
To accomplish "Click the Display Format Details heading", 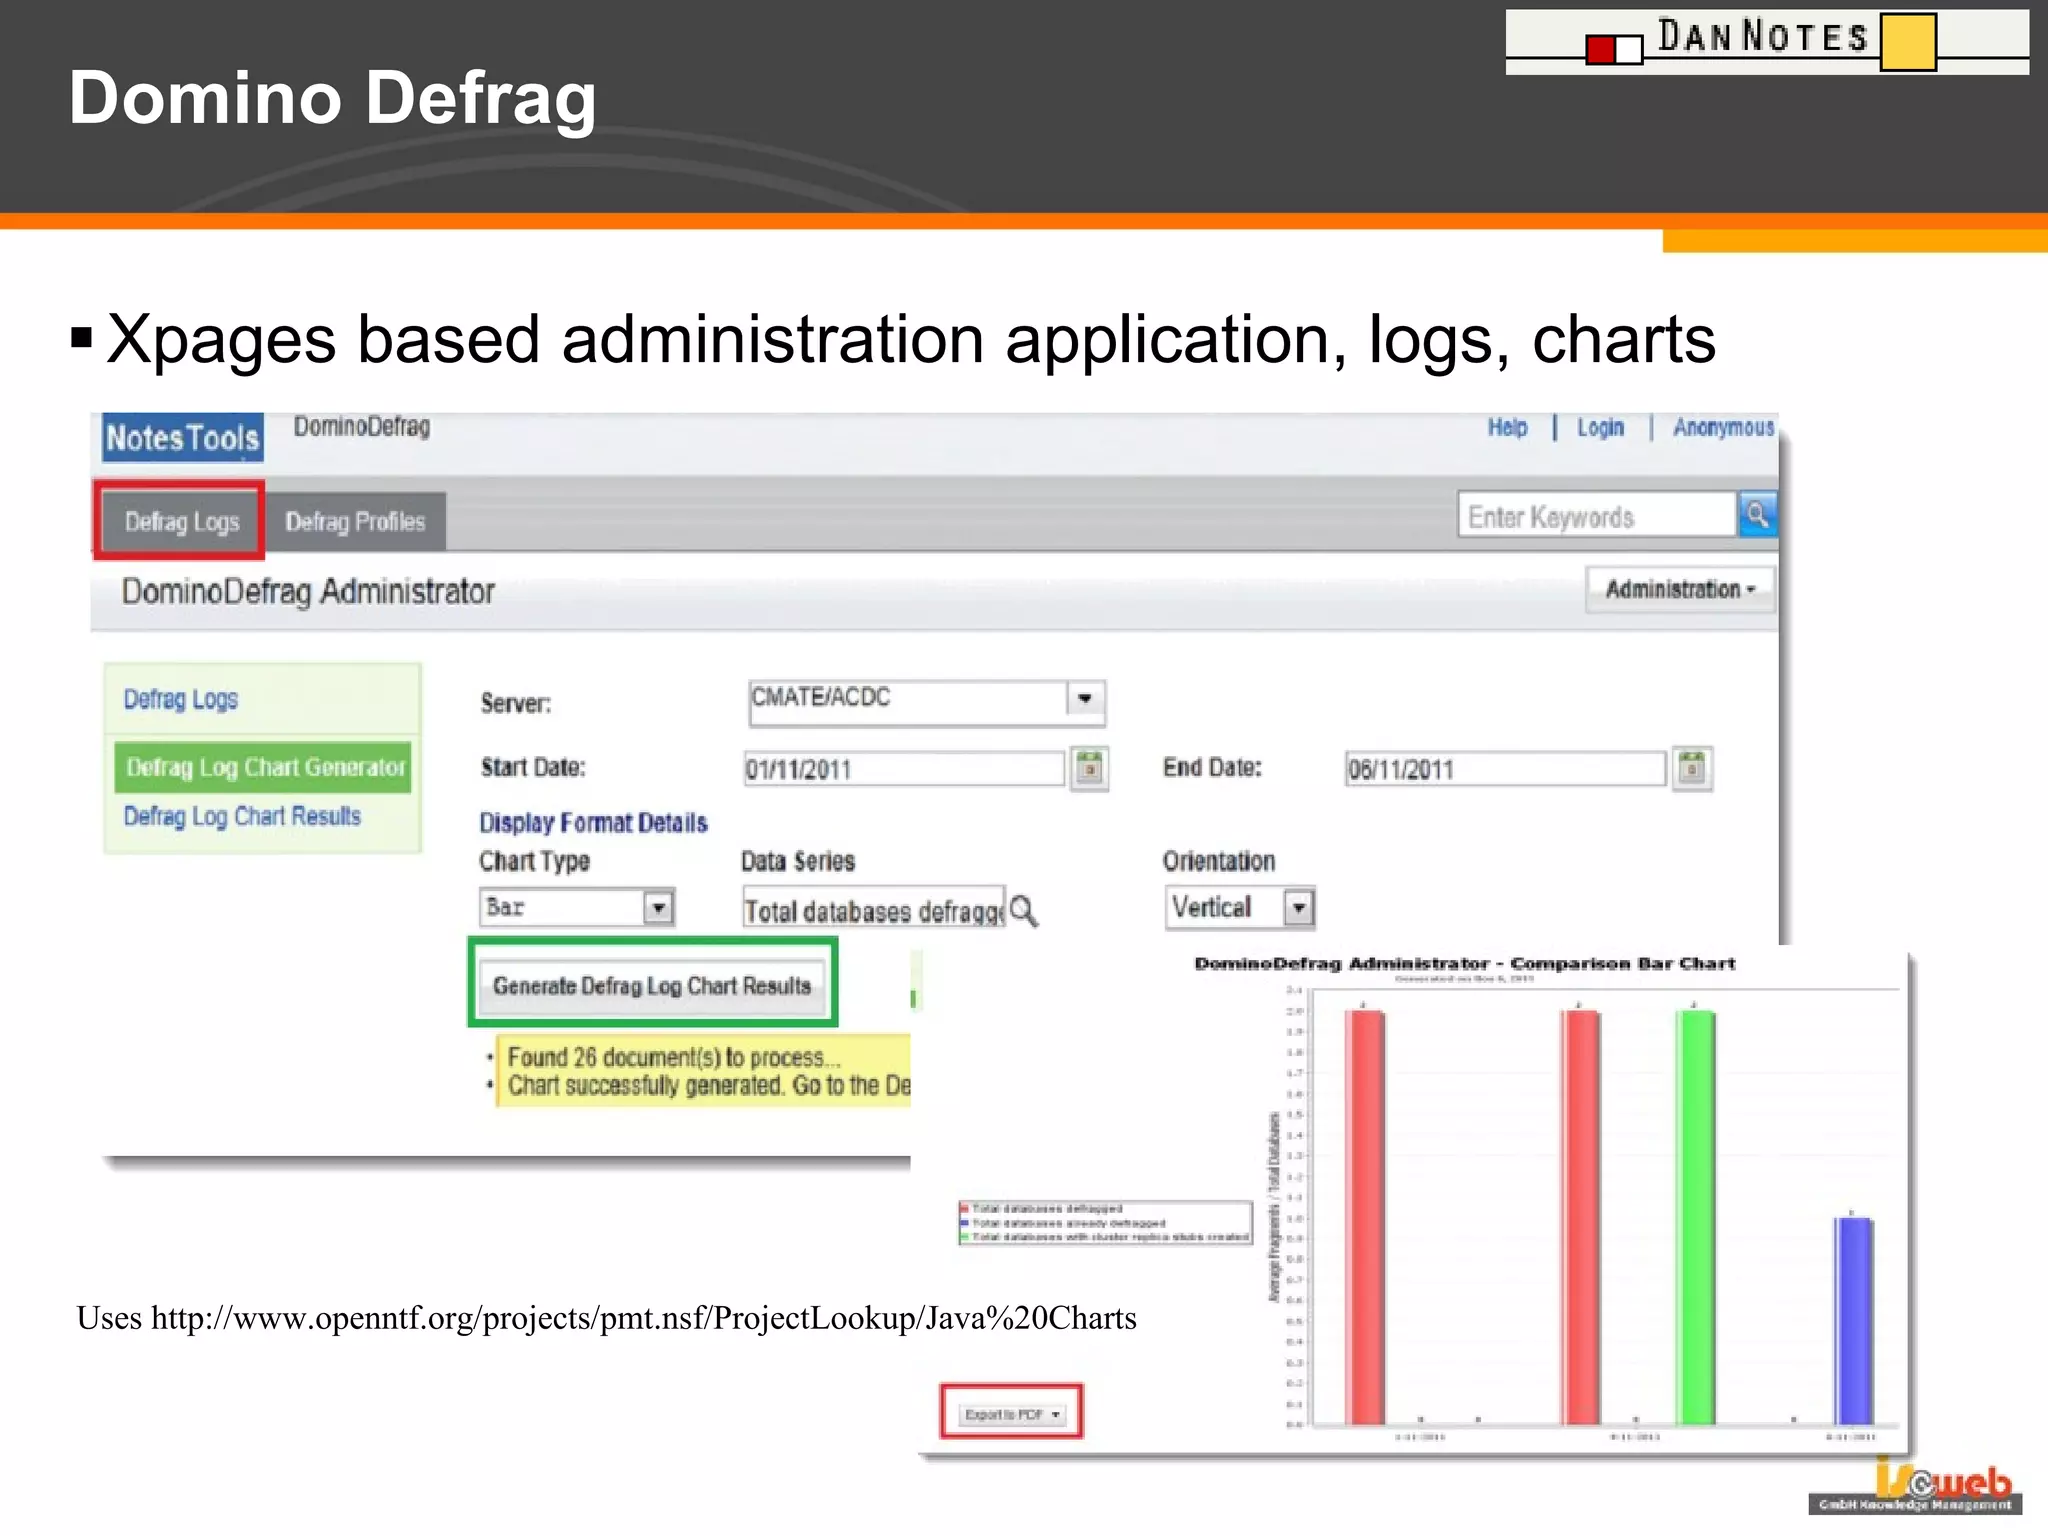I will click(593, 822).
